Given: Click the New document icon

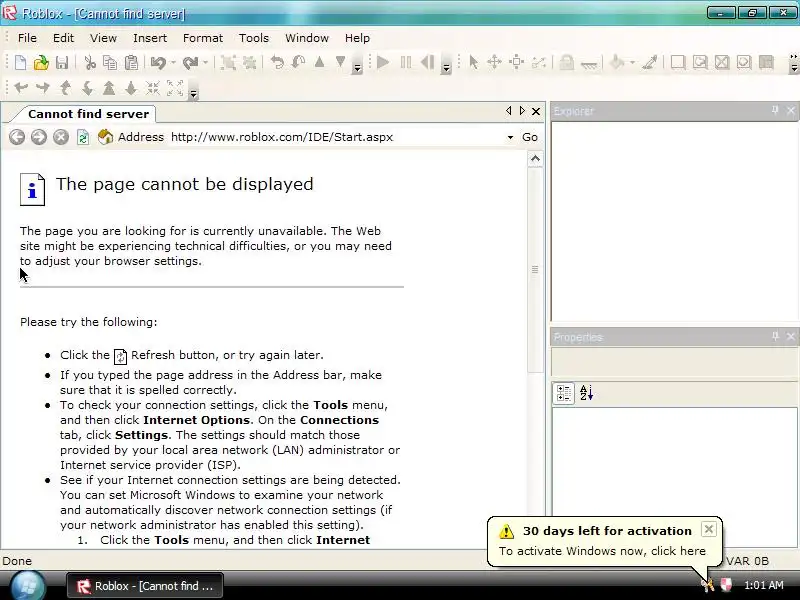Looking at the screenshot, I should pos(20,63).
